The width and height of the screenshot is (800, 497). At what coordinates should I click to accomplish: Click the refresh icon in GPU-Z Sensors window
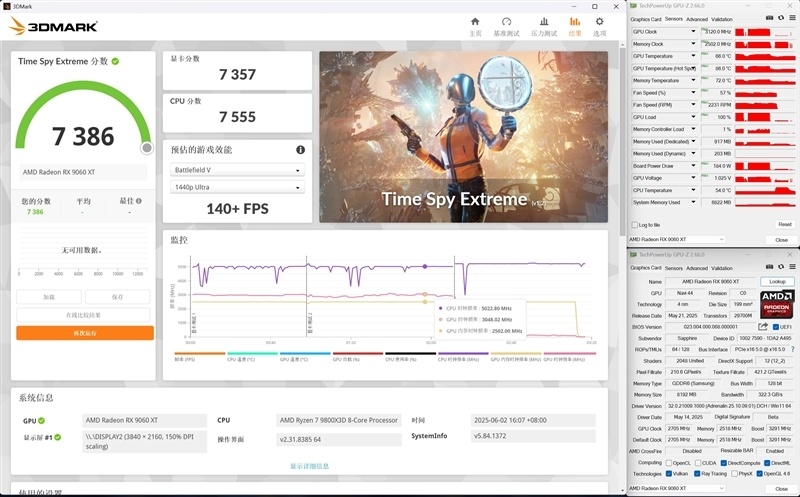781,18
